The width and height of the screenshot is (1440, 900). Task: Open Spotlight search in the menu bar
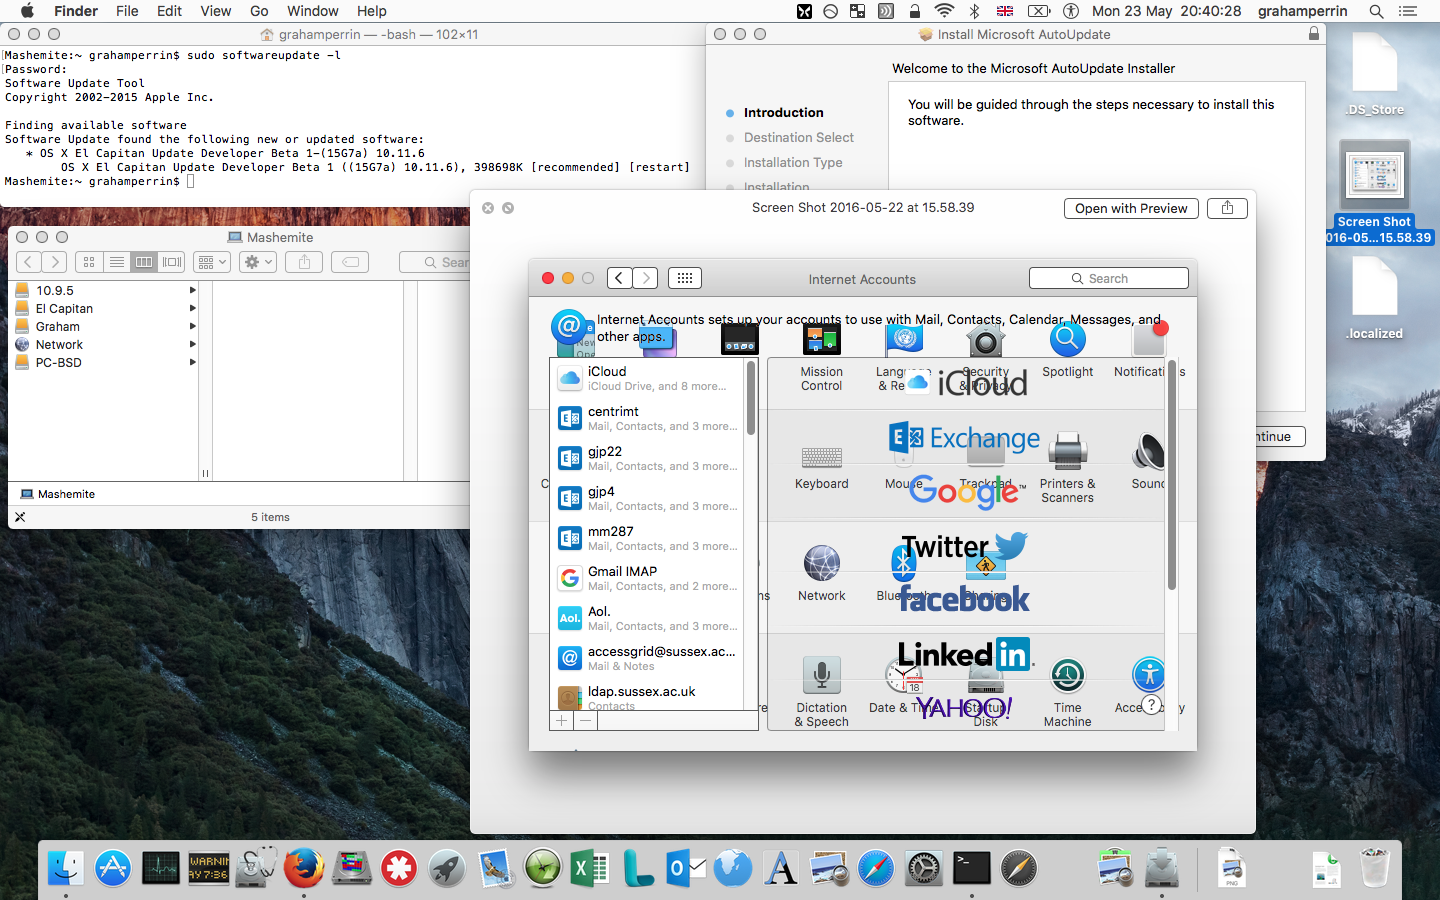pyautogui.click(x=1376, y=11)
